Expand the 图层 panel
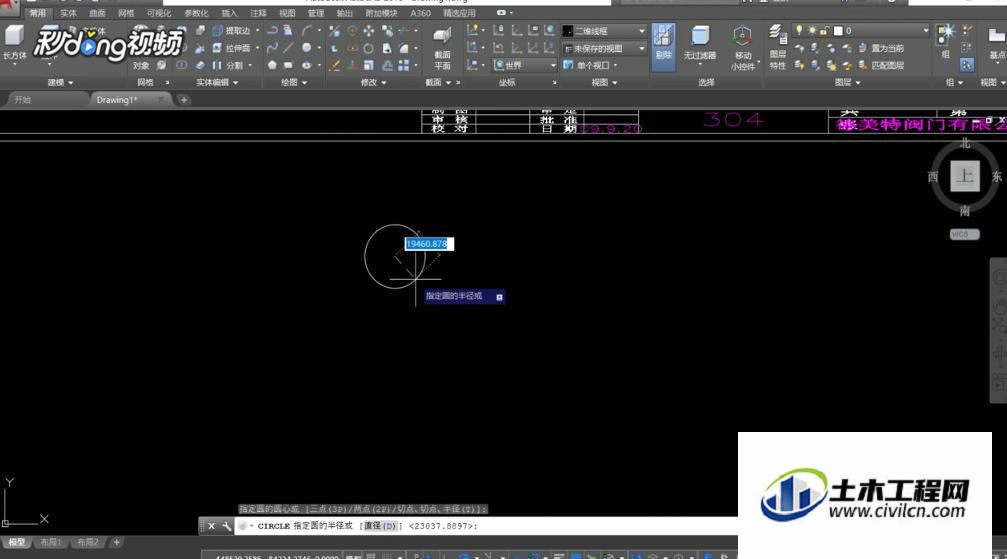This screenshot has height=559, width=1007. coord(847,83)
